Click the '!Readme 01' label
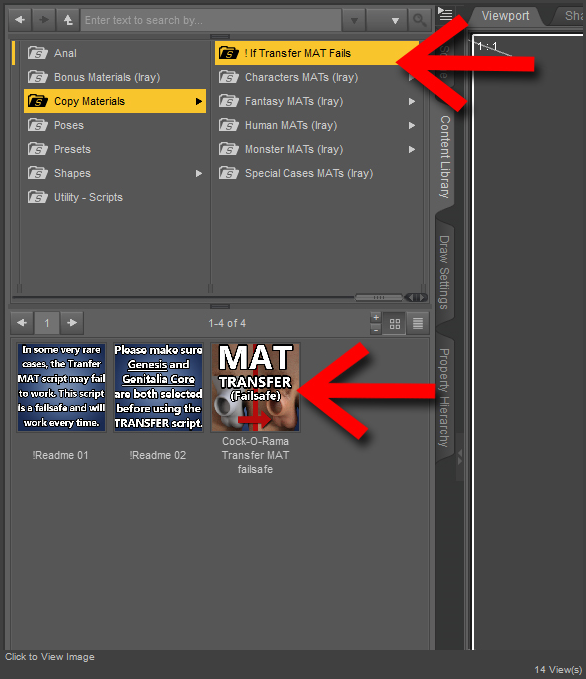Screen dimensions: 586x679 coord(60,455)
